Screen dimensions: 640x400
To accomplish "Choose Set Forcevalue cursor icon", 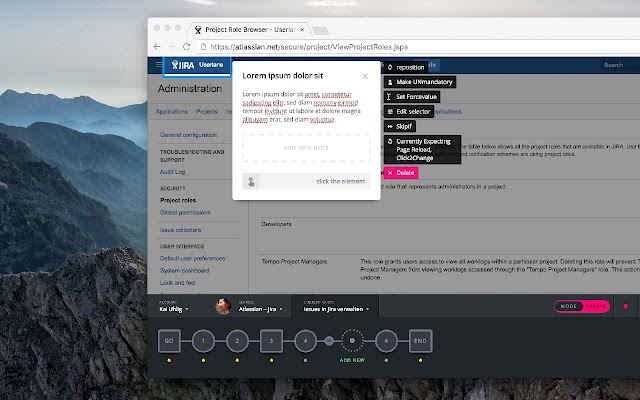I will click(x=389, y=97).
